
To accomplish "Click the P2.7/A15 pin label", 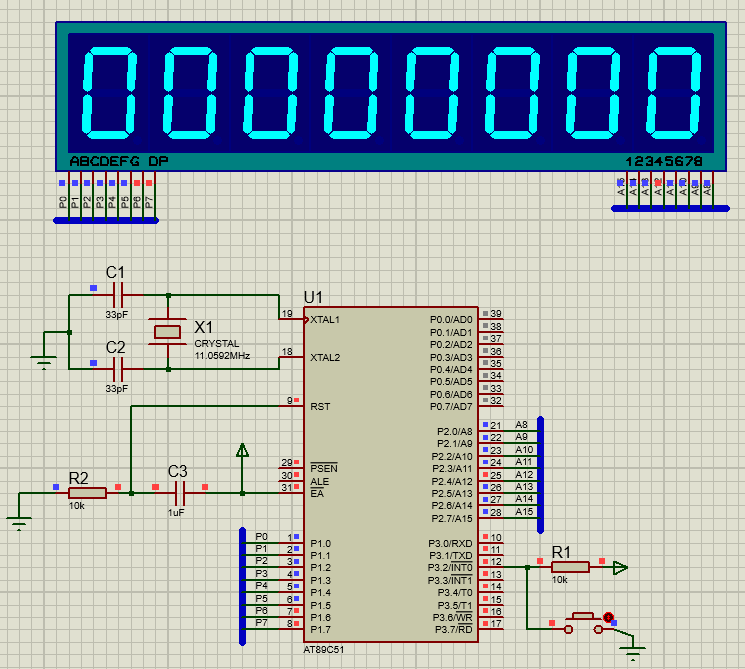I will pyautogui.click(x=452, y=518).
